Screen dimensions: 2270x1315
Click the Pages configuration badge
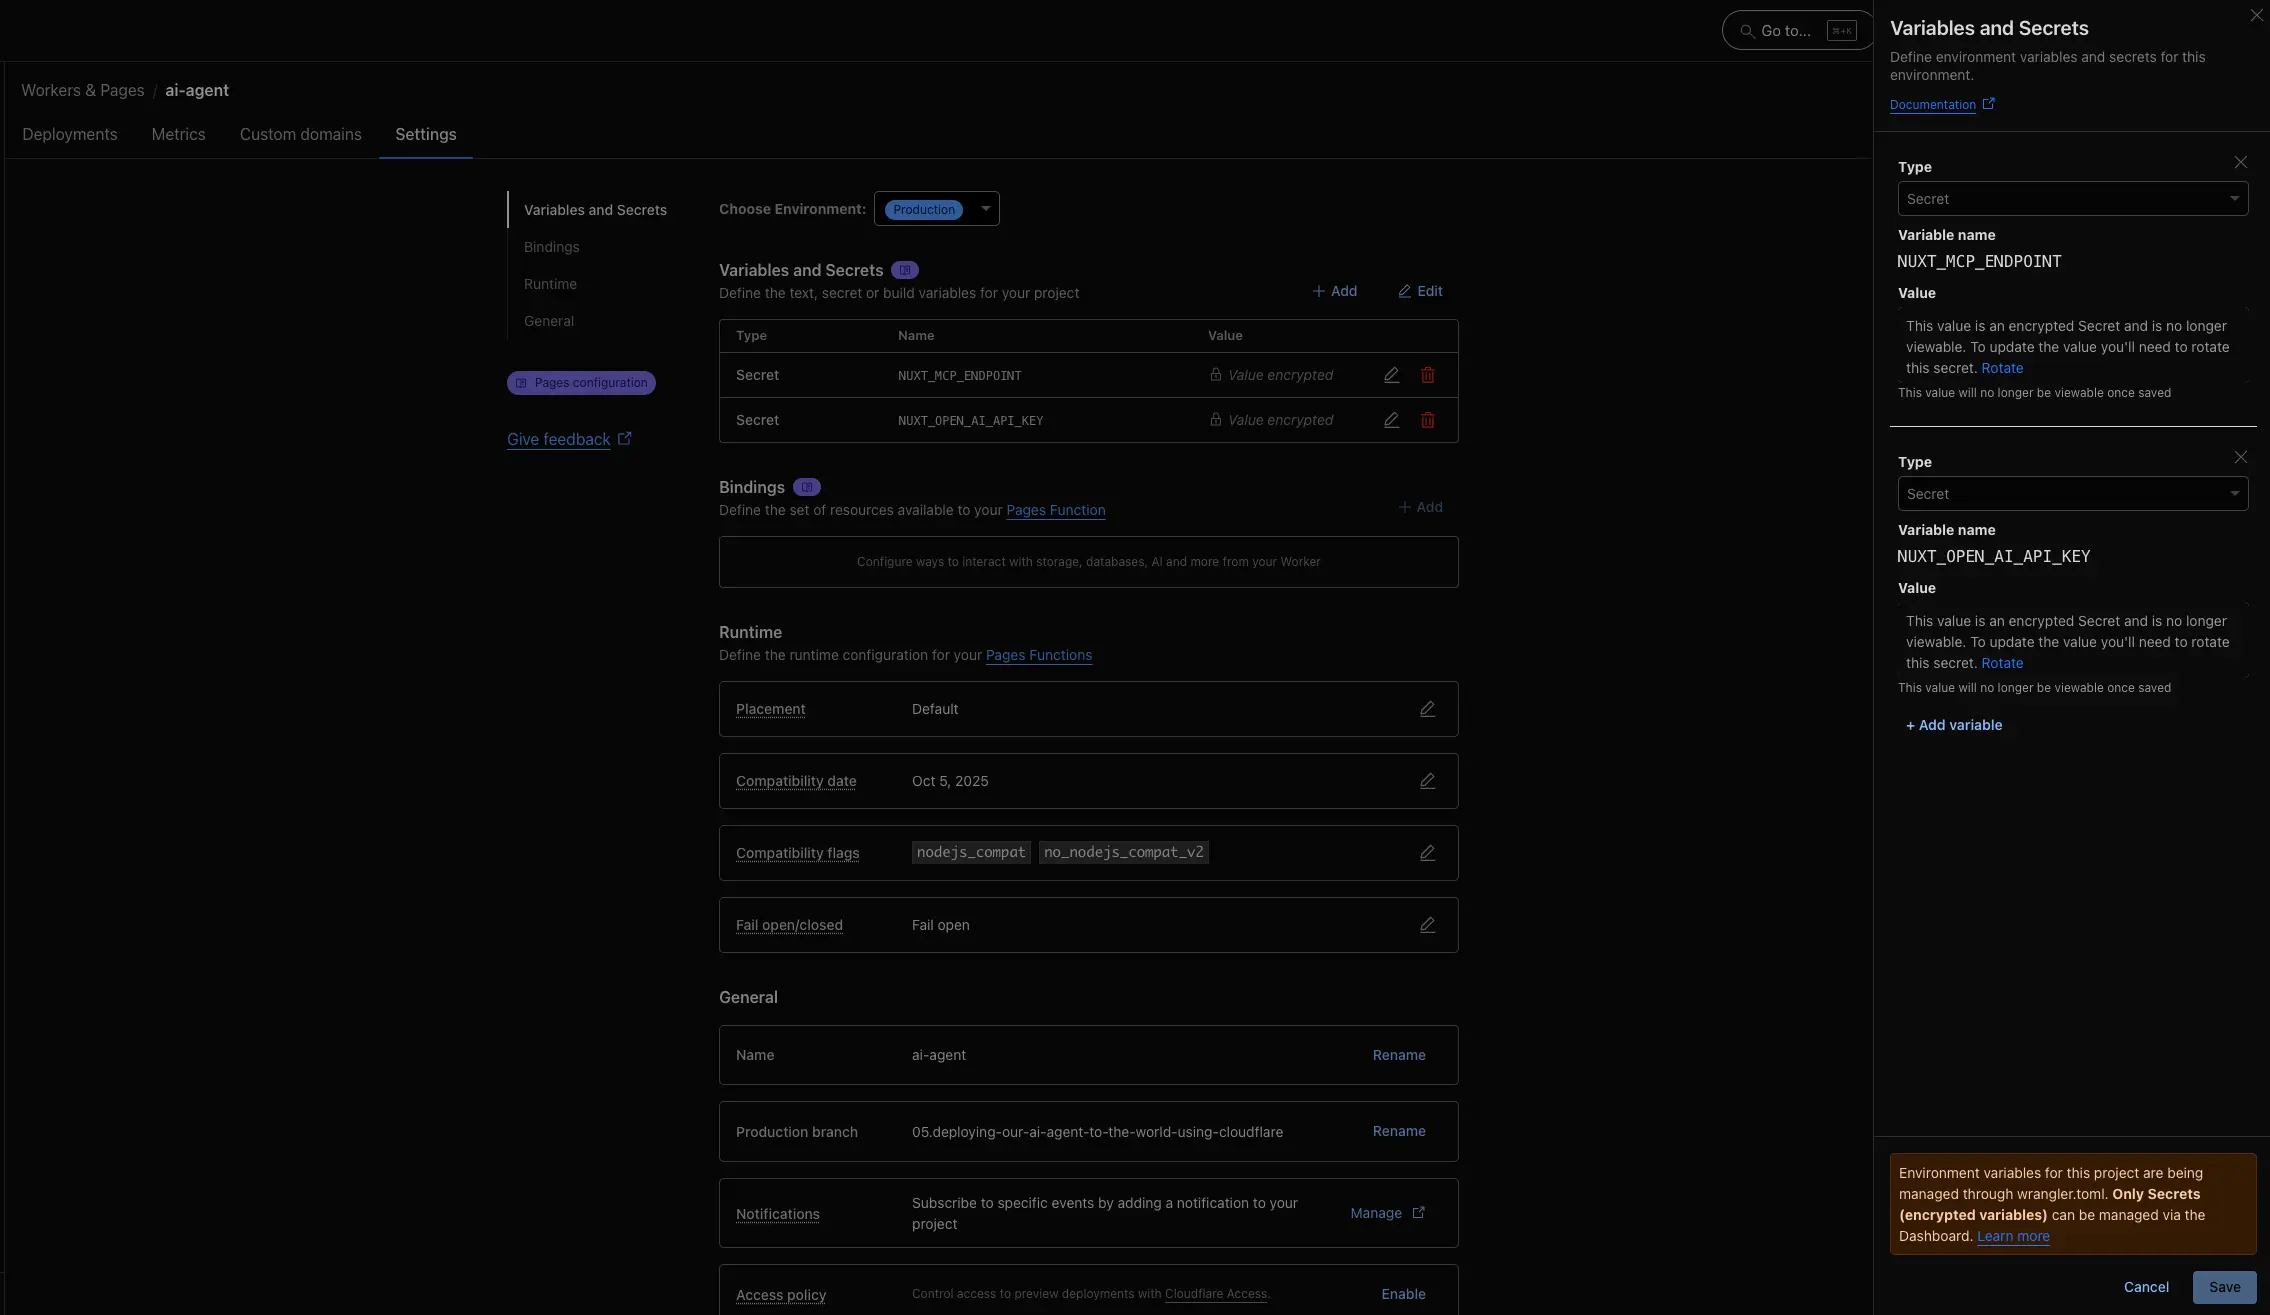tap(580, 382)
